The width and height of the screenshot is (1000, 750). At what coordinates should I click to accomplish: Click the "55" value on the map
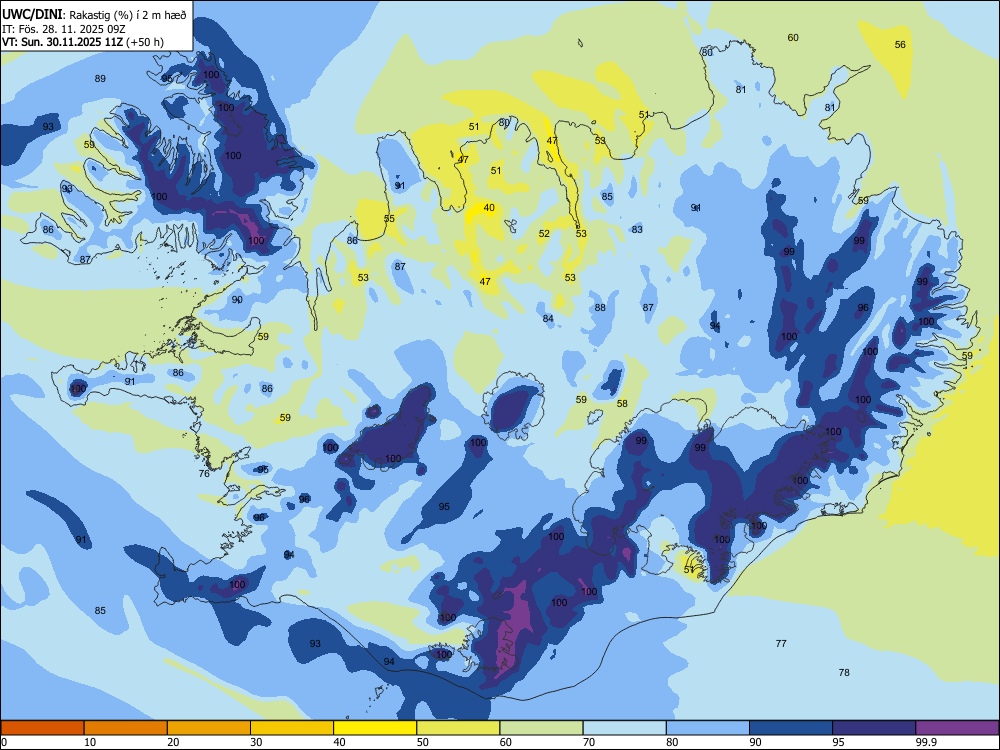tap(389, 218)
